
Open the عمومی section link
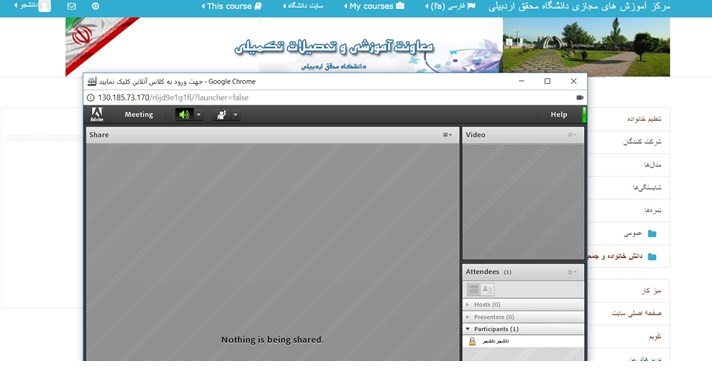(x=633, y=233)
